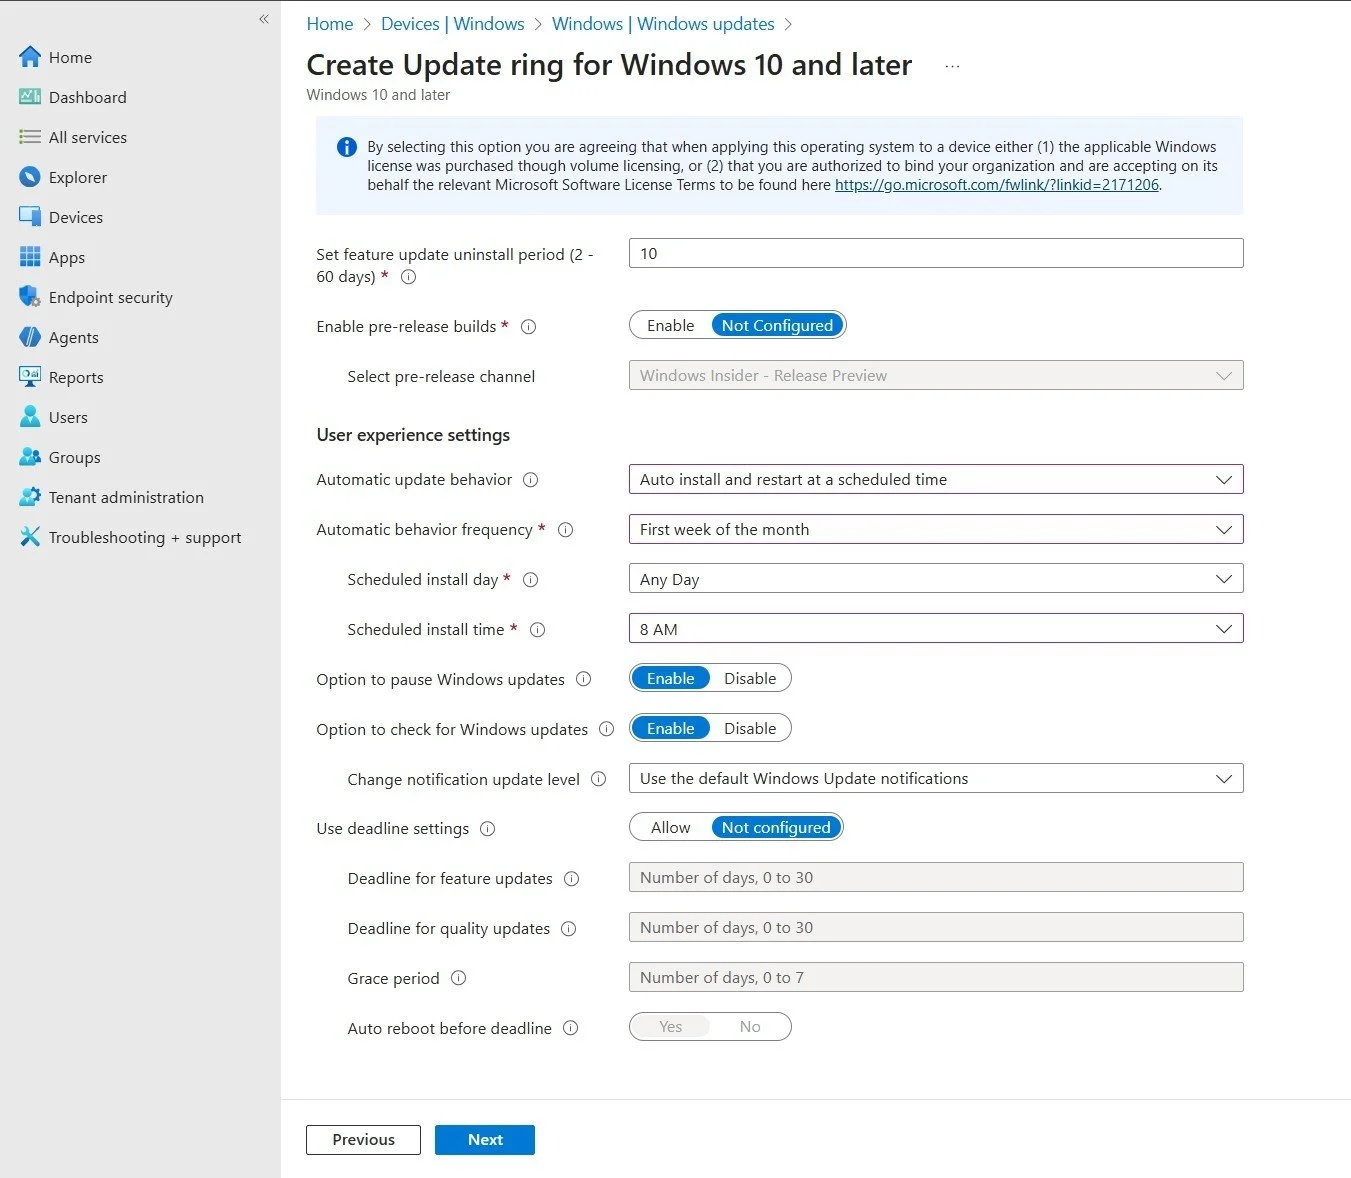Viewport: 1351px width, 1178px height.
Task: Show info for Use deadline settings
Action: click(488, 829)
